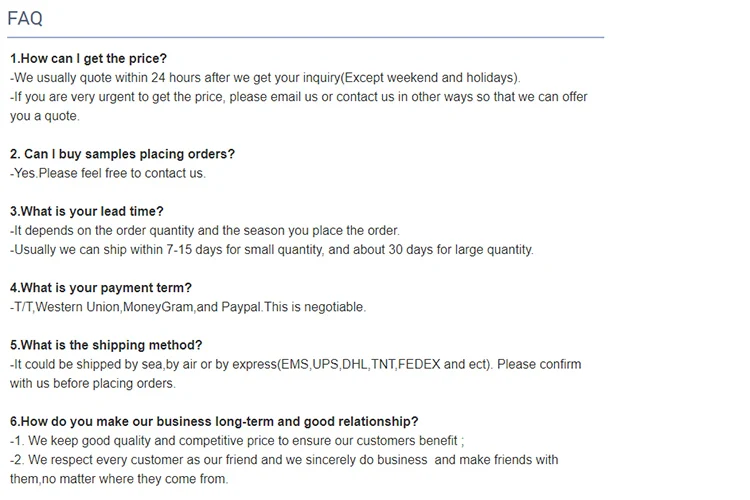Click the answer listing EMS, UPS, DHL, TNT, FEDEX
The image size is (750, 500).
295,364
